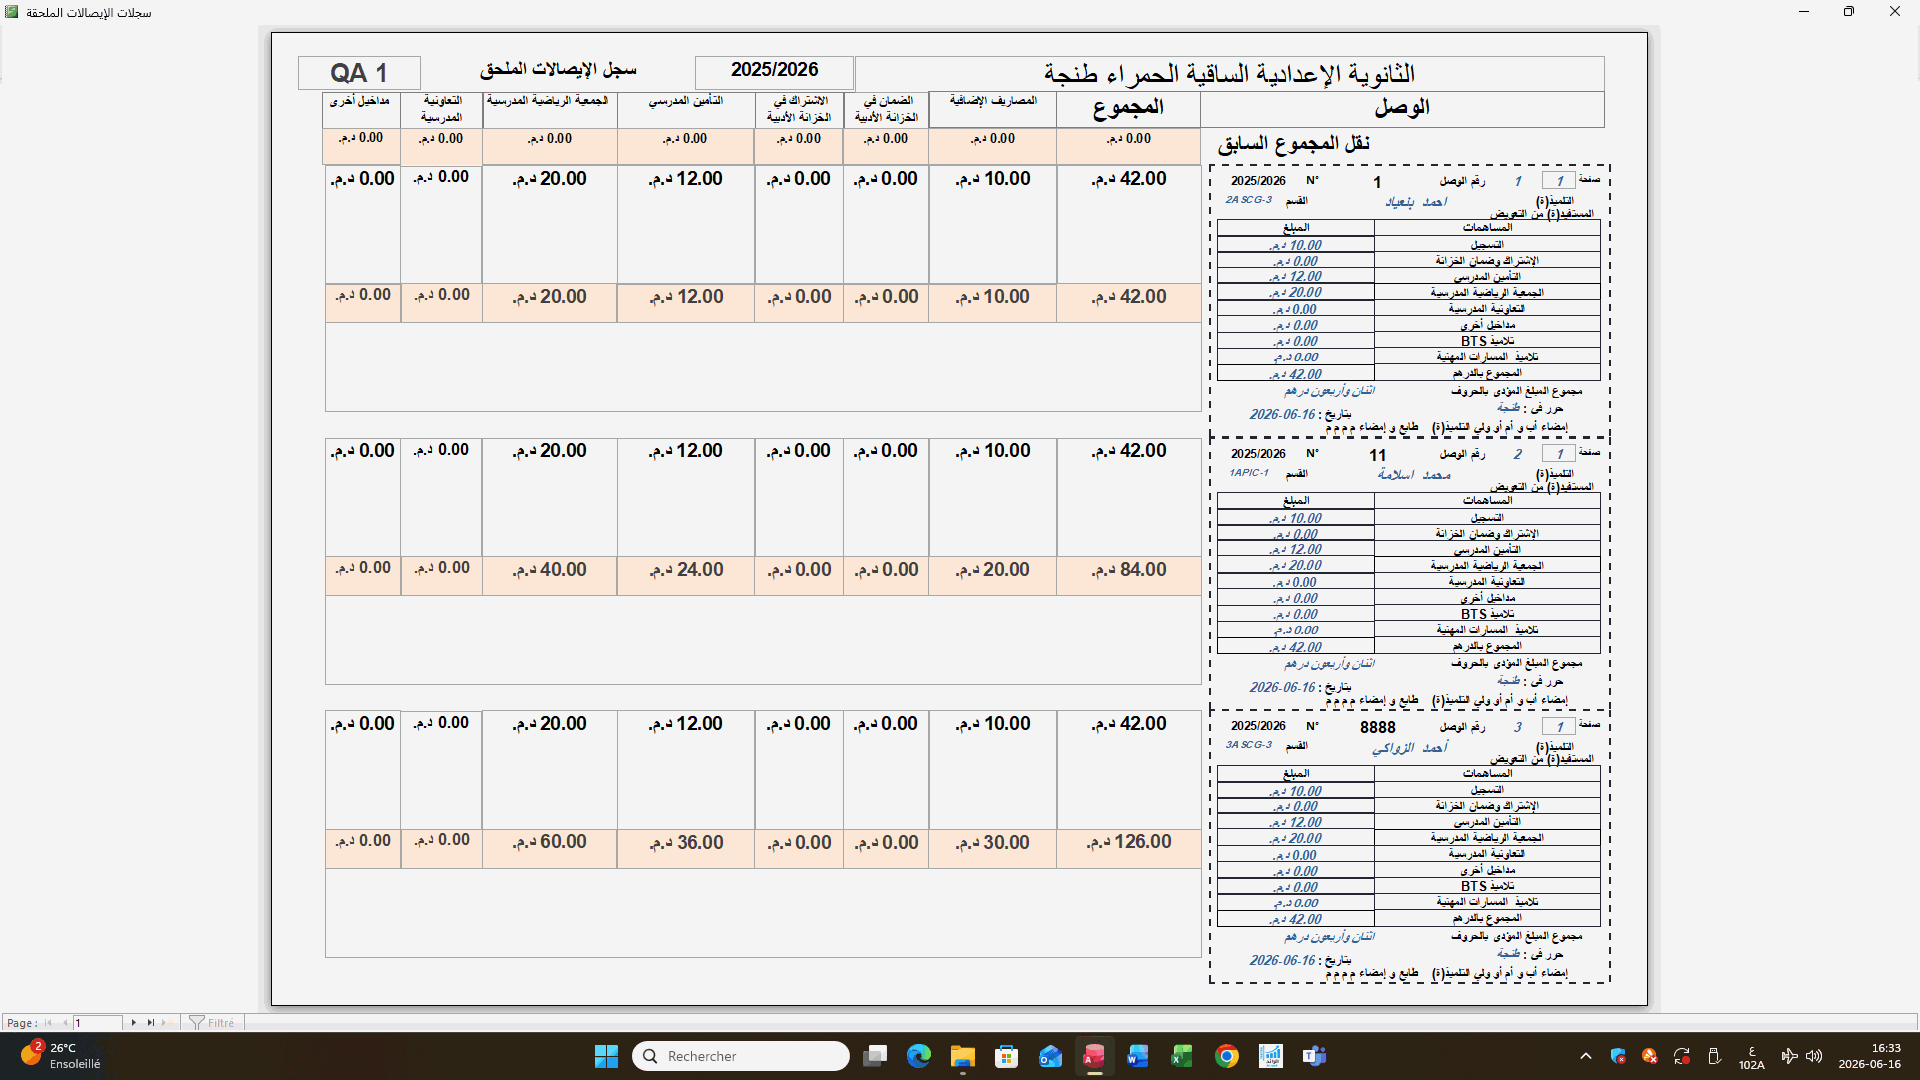This screenshot has width=1920, height=1080.
Task: Click receipt number '8888'
Action: 1377,728
